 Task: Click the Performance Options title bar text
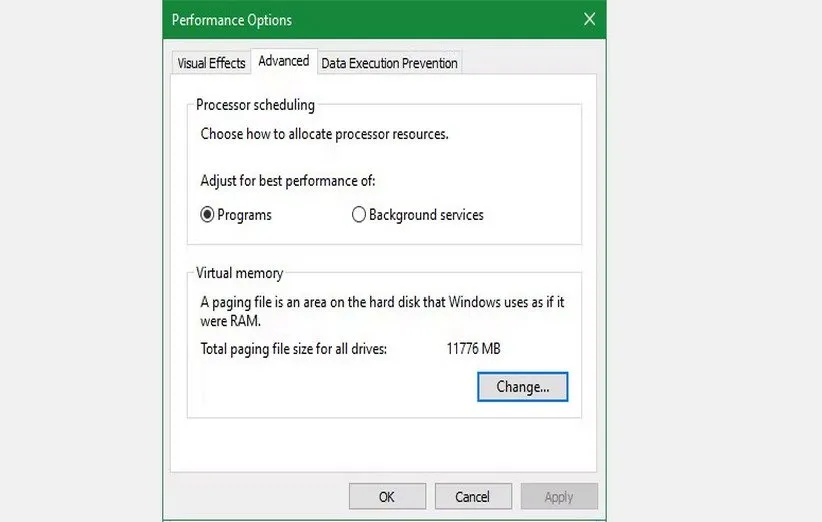pos(232,20)
